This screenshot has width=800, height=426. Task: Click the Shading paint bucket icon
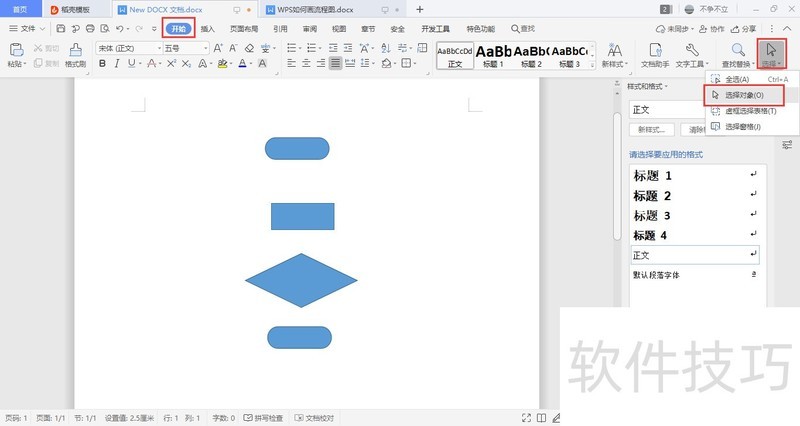click(x=386, y=63)
